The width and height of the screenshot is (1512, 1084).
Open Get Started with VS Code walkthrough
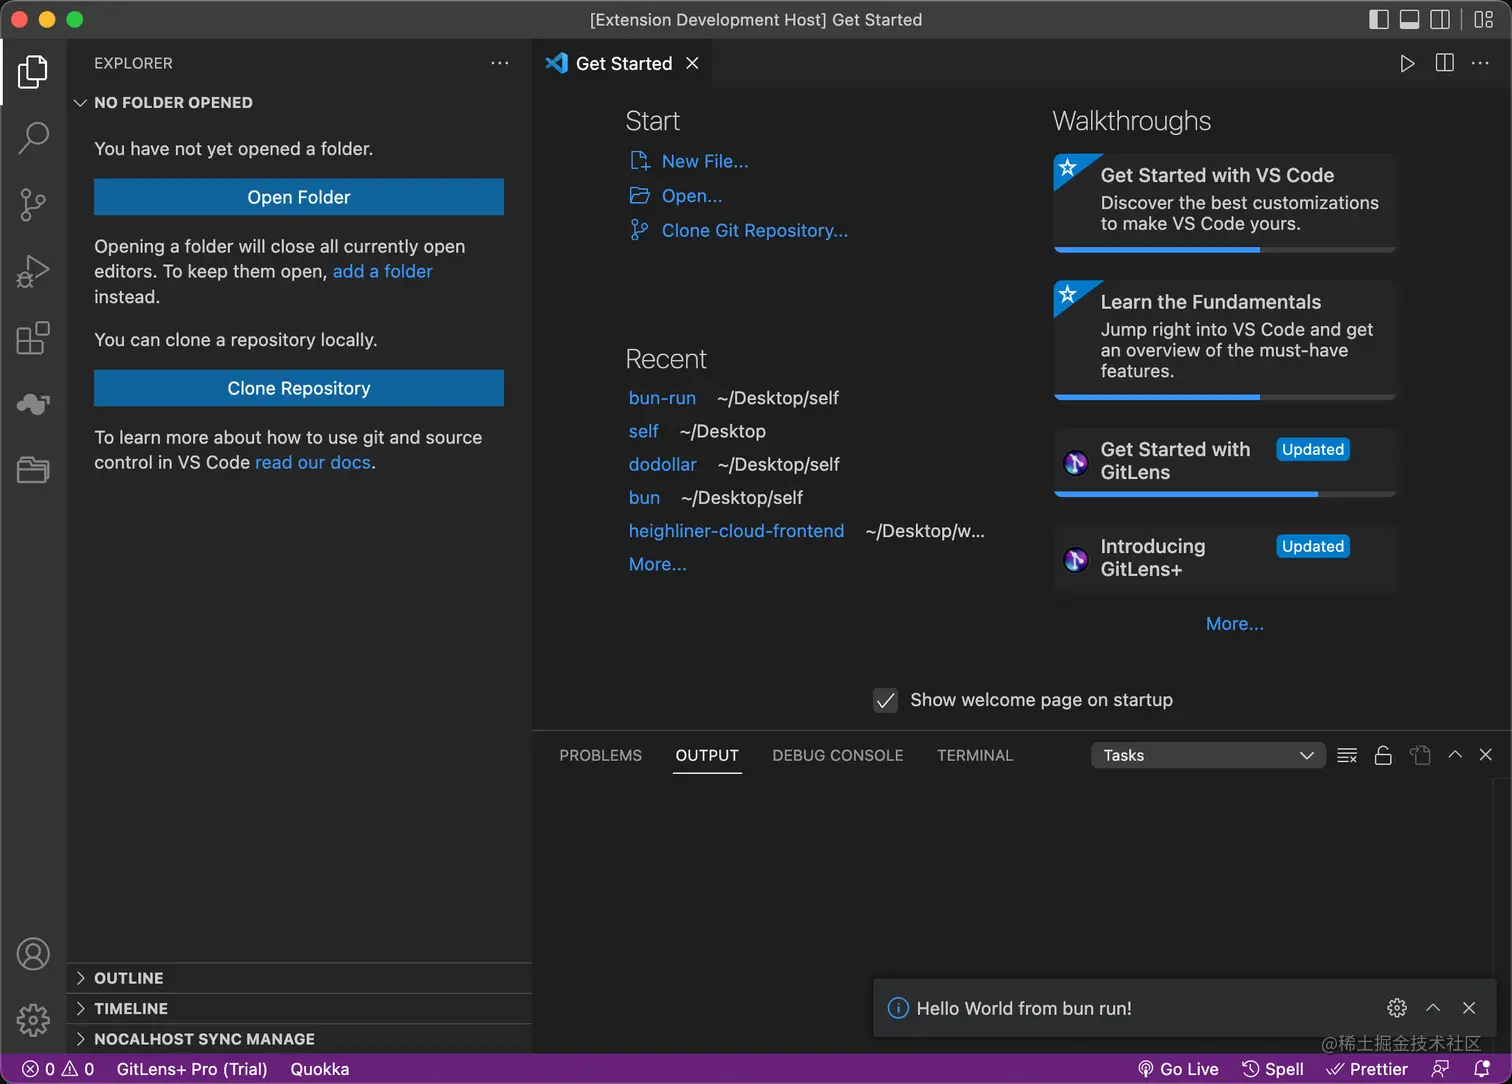coord(1225,203)
